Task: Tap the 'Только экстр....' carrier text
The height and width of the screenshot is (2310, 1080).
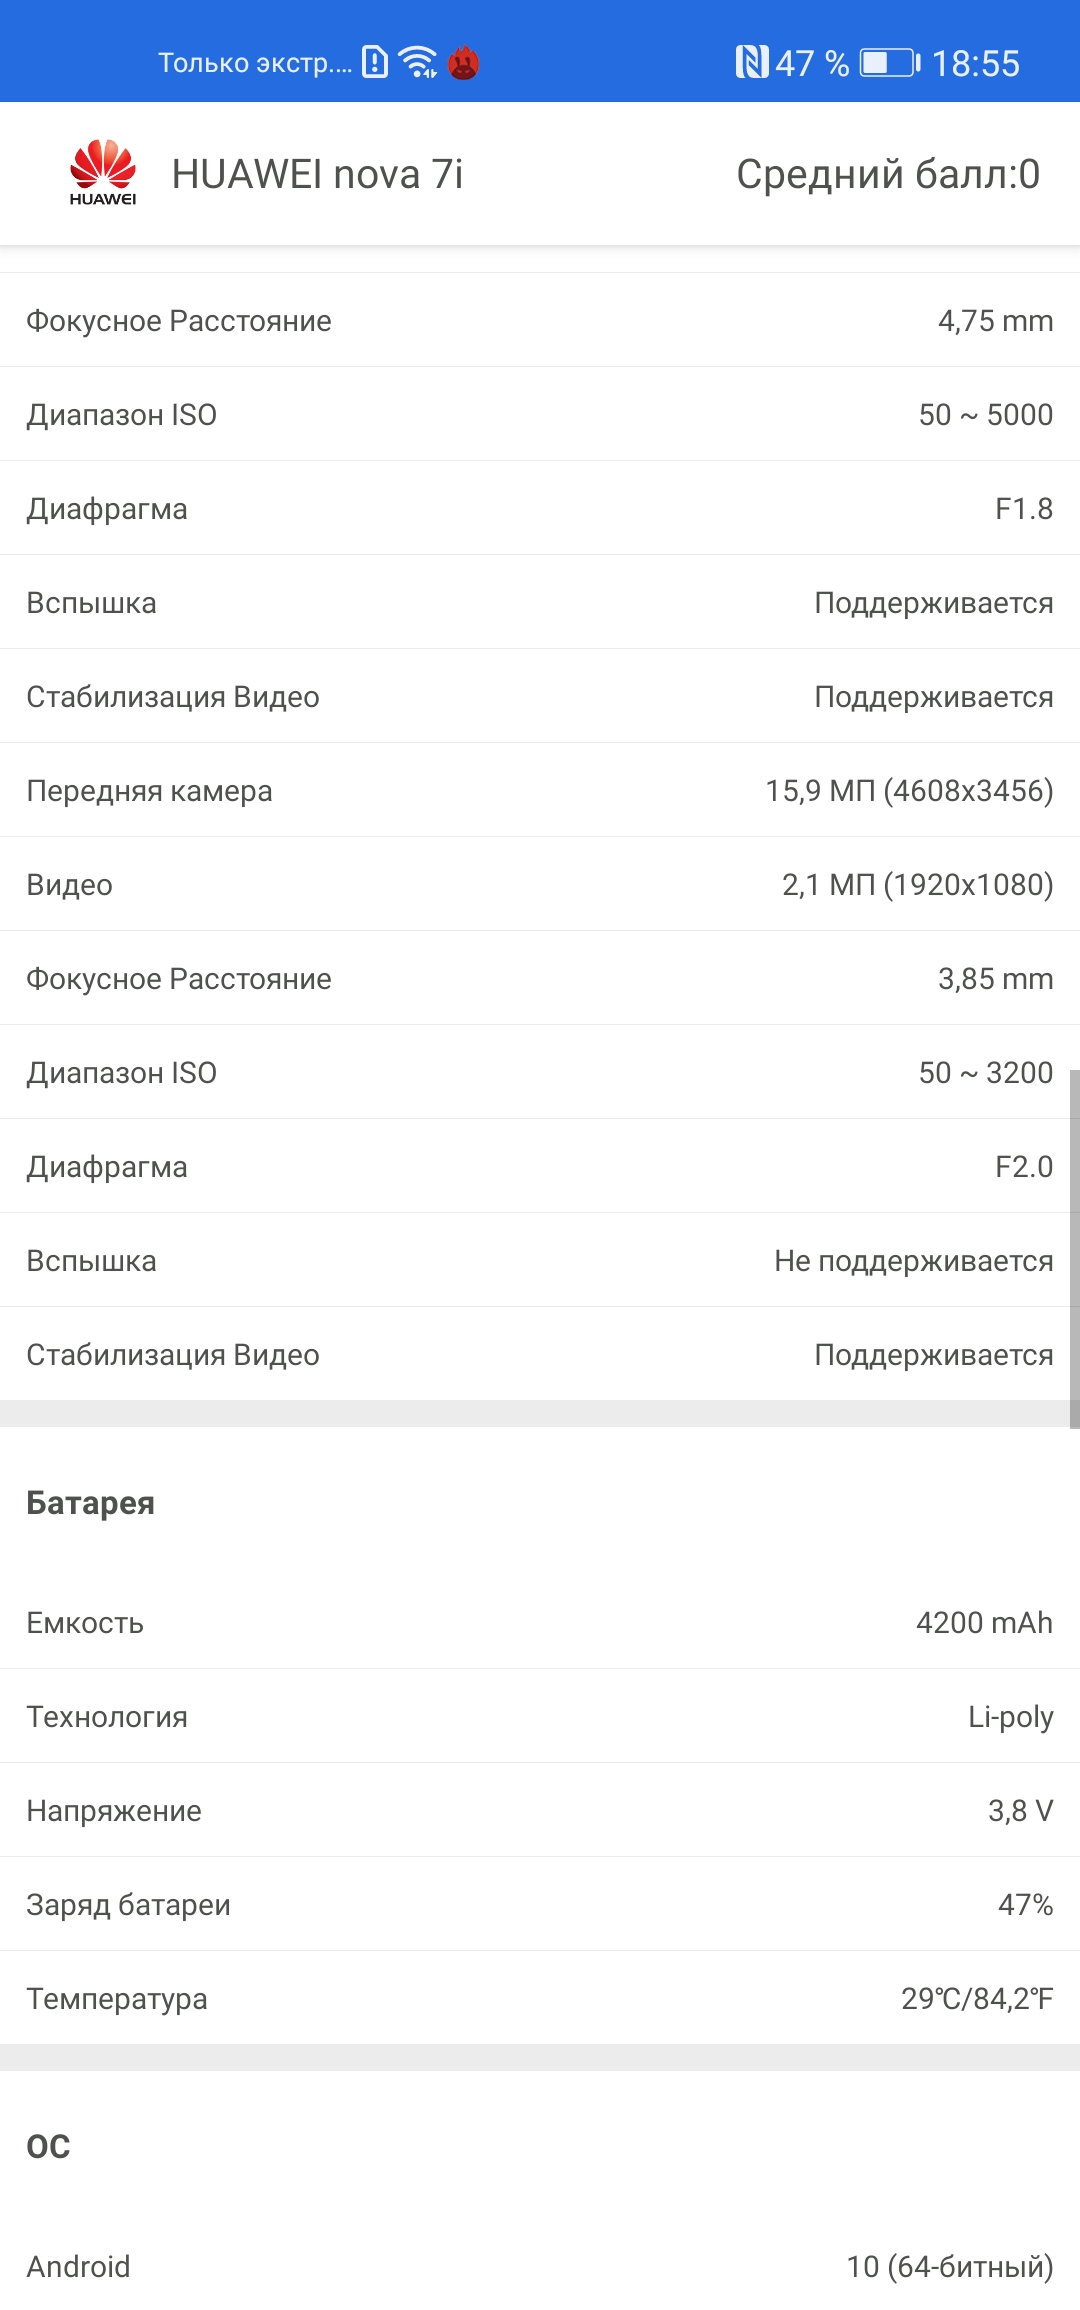Action: (x=255, y=63)
